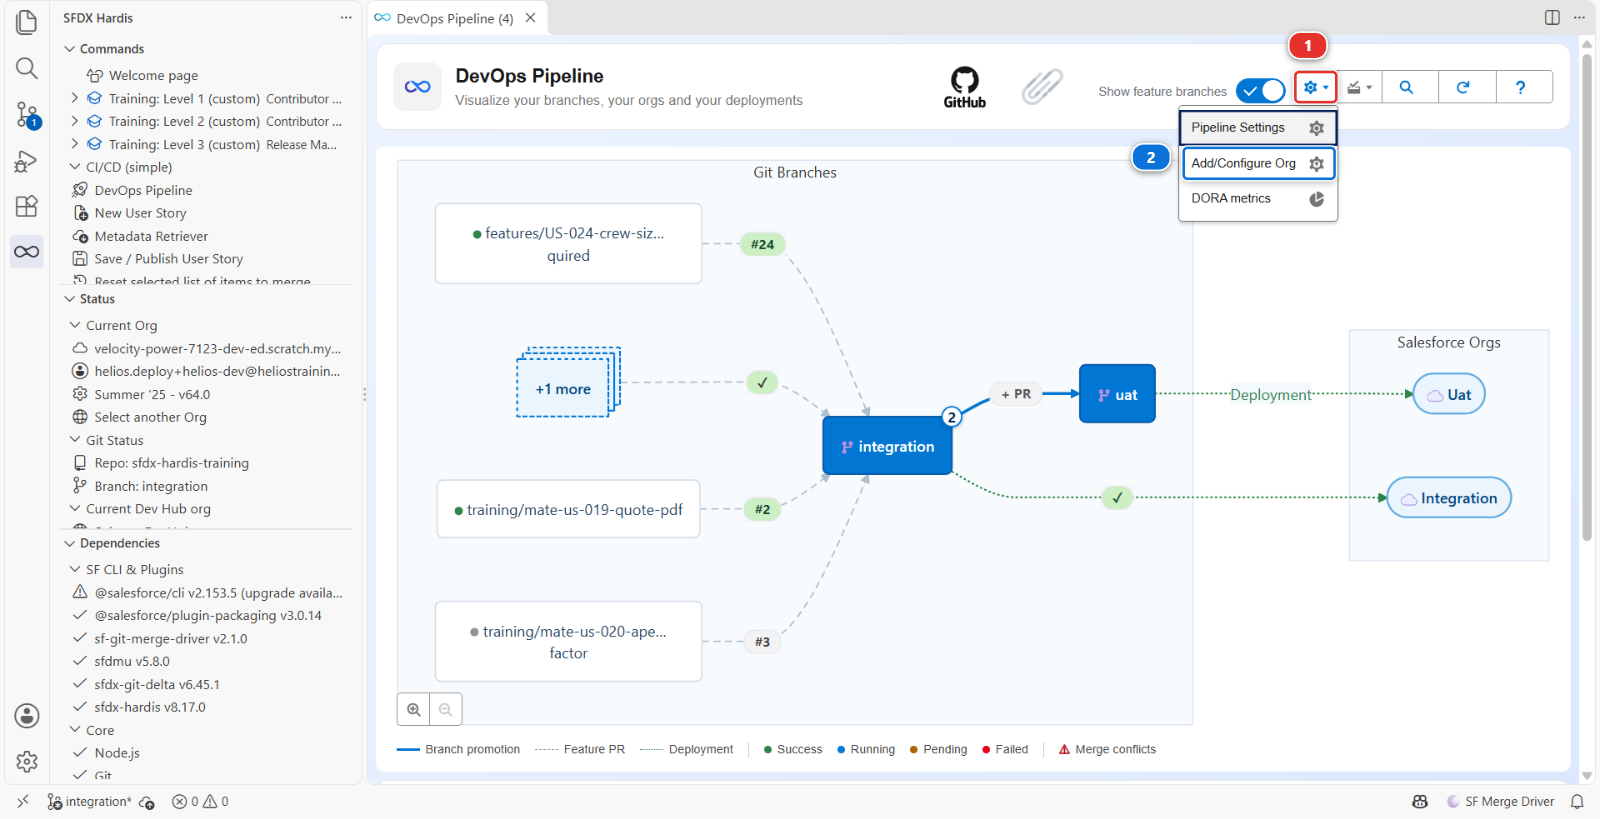Click the search magnifier pipeline button
Screen dimensions: 1600x819
click(1406, 87)
